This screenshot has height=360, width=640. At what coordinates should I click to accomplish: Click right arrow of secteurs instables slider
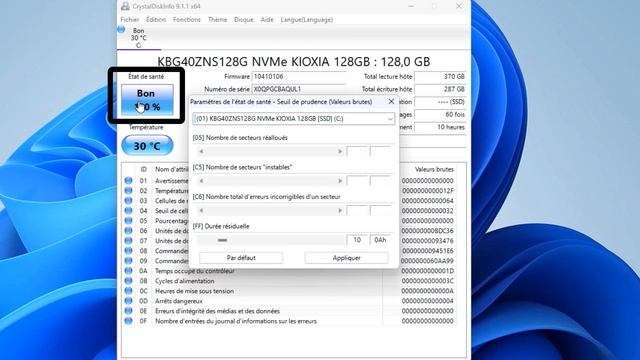(340, 181)
